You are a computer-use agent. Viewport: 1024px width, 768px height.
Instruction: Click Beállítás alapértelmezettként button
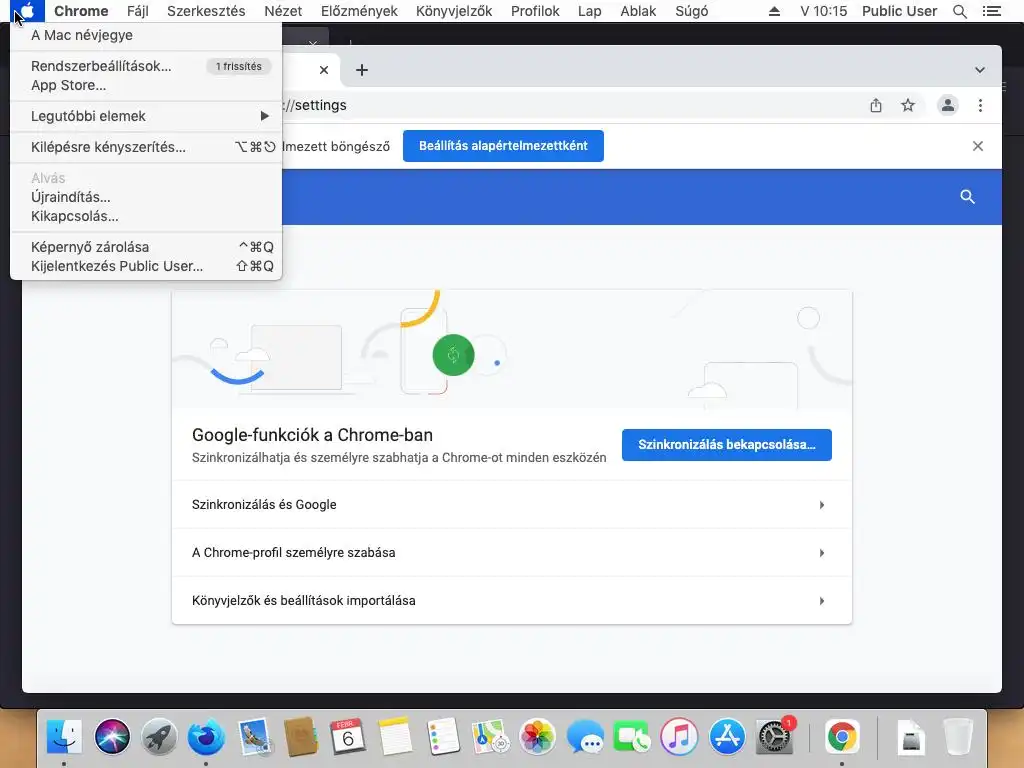pyautogui.click(x=503, y=146)
